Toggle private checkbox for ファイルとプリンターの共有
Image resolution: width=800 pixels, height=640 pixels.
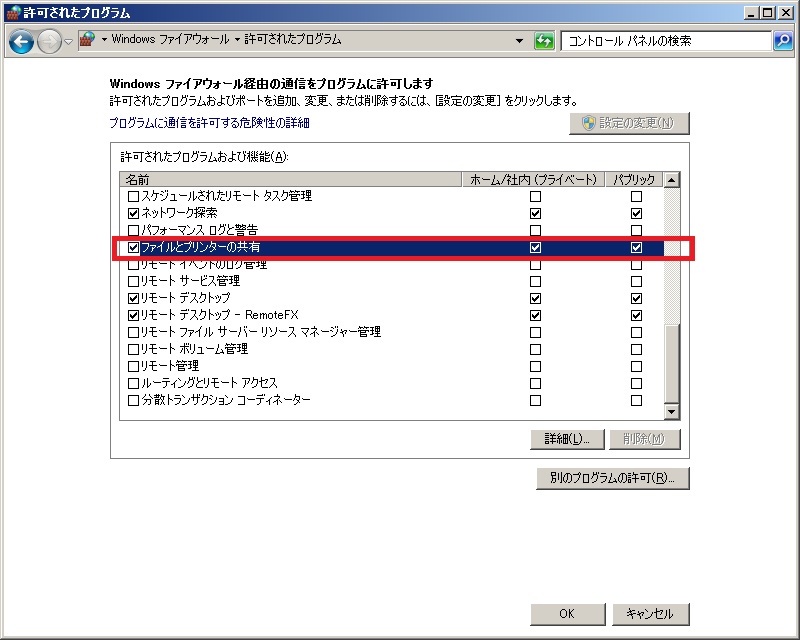click(x=535, y=248)
